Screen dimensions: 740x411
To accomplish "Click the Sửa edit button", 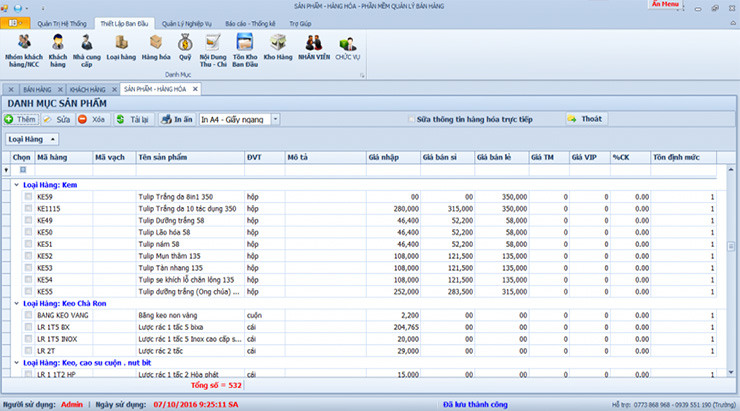I will 57,119.
